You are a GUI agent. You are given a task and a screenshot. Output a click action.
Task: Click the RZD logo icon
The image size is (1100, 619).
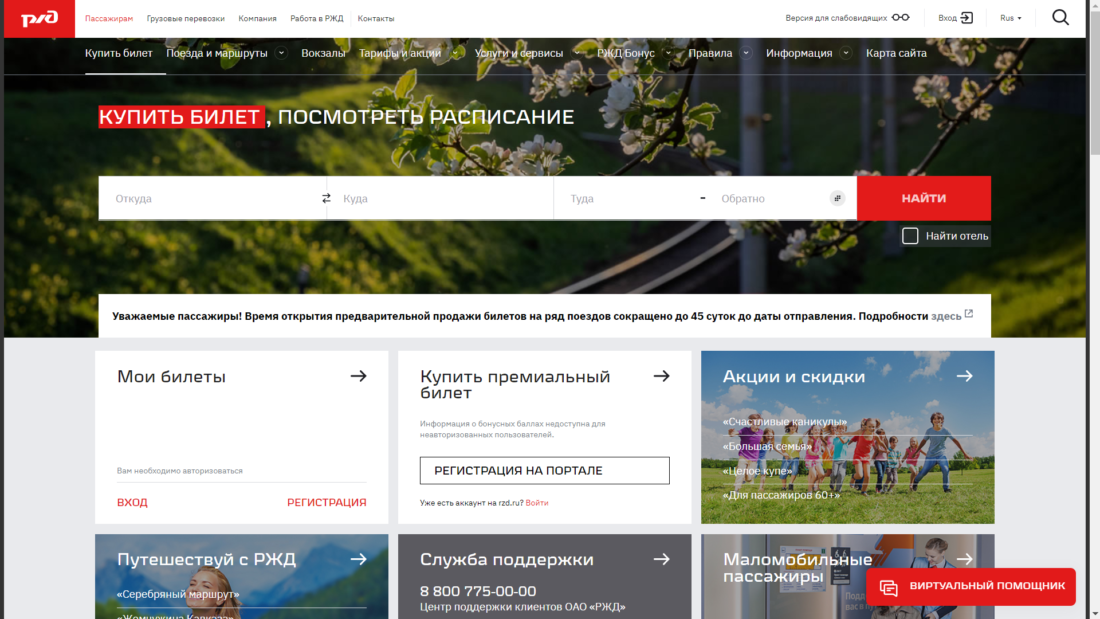click(x=39, y=18)
